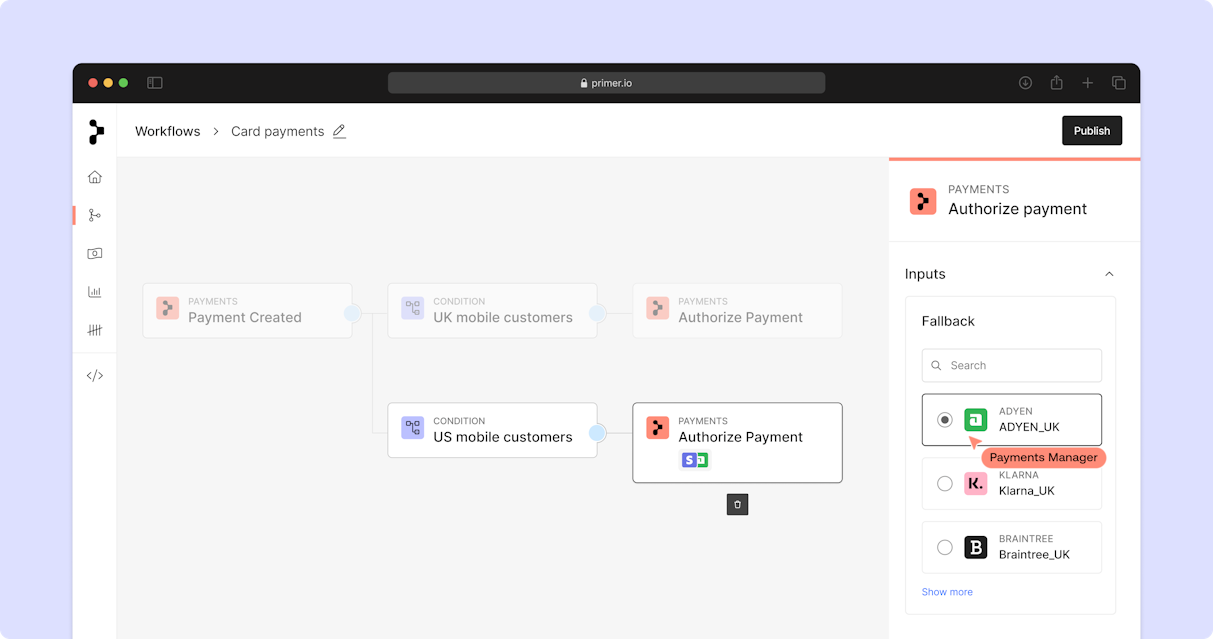Click the Klarna logo in the fallback list
Image resolution: width=1213 pixels, height=639 pixels.
(976, 484)
